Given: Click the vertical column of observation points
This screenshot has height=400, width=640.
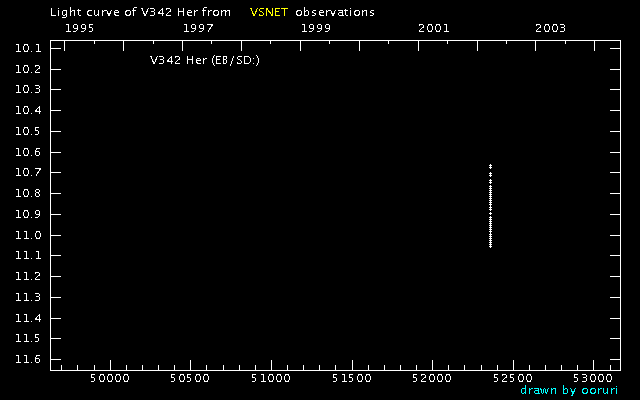Looking at the screenshot, I should point(490,206).
